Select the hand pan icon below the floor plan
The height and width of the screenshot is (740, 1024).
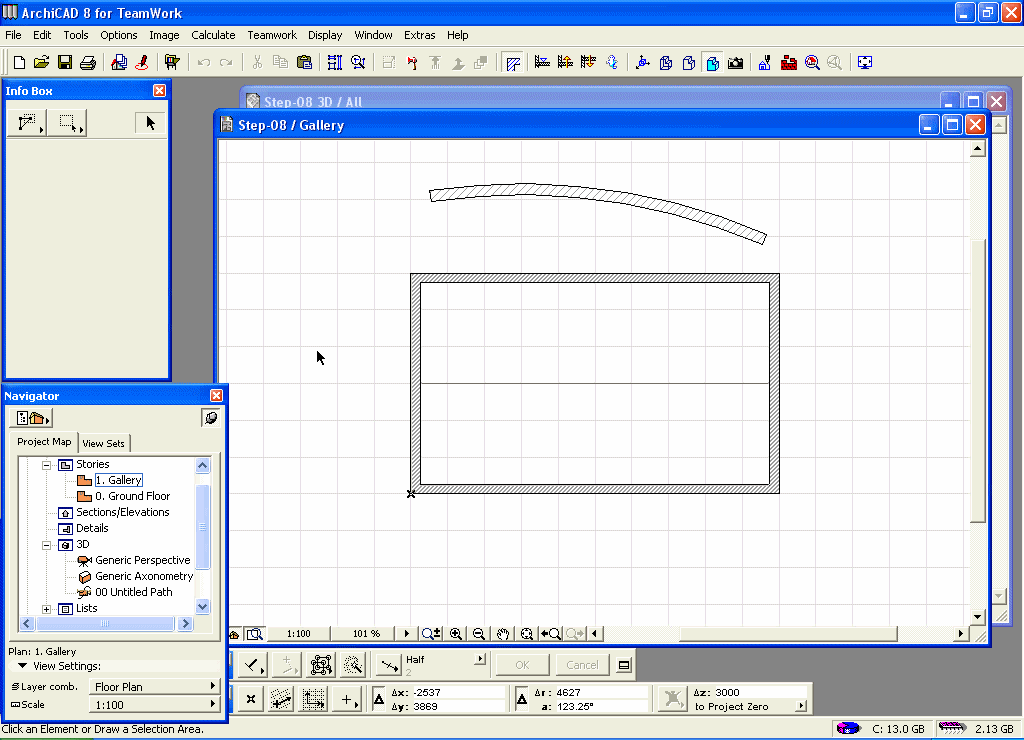503,633
